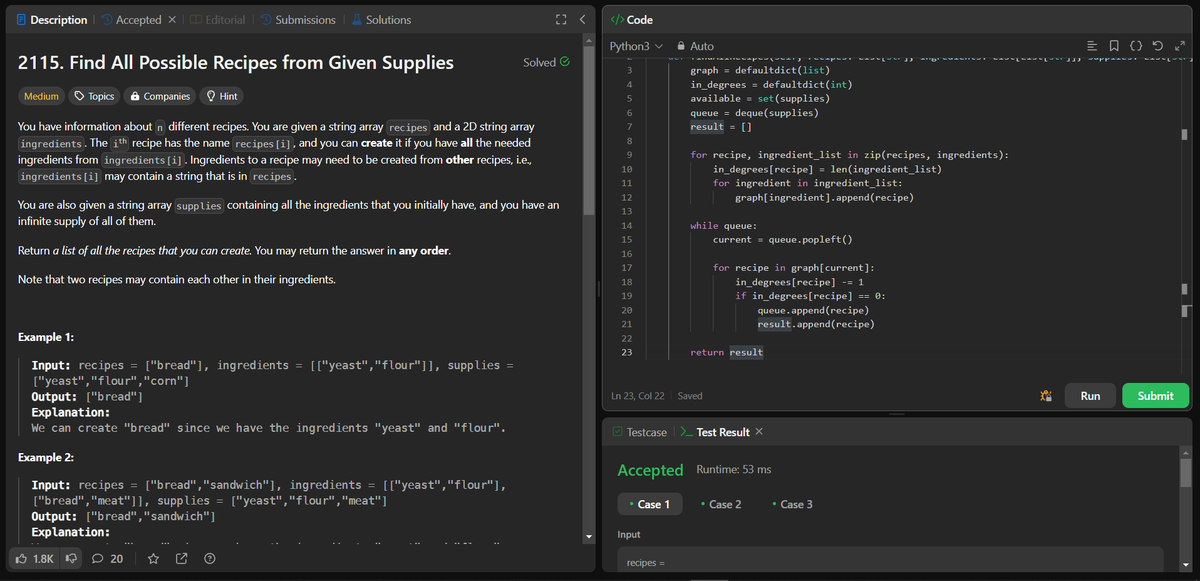The width and height of the screenshot is (1200, 581).
Task: Maximize the description panel
Action: point(561,20)
